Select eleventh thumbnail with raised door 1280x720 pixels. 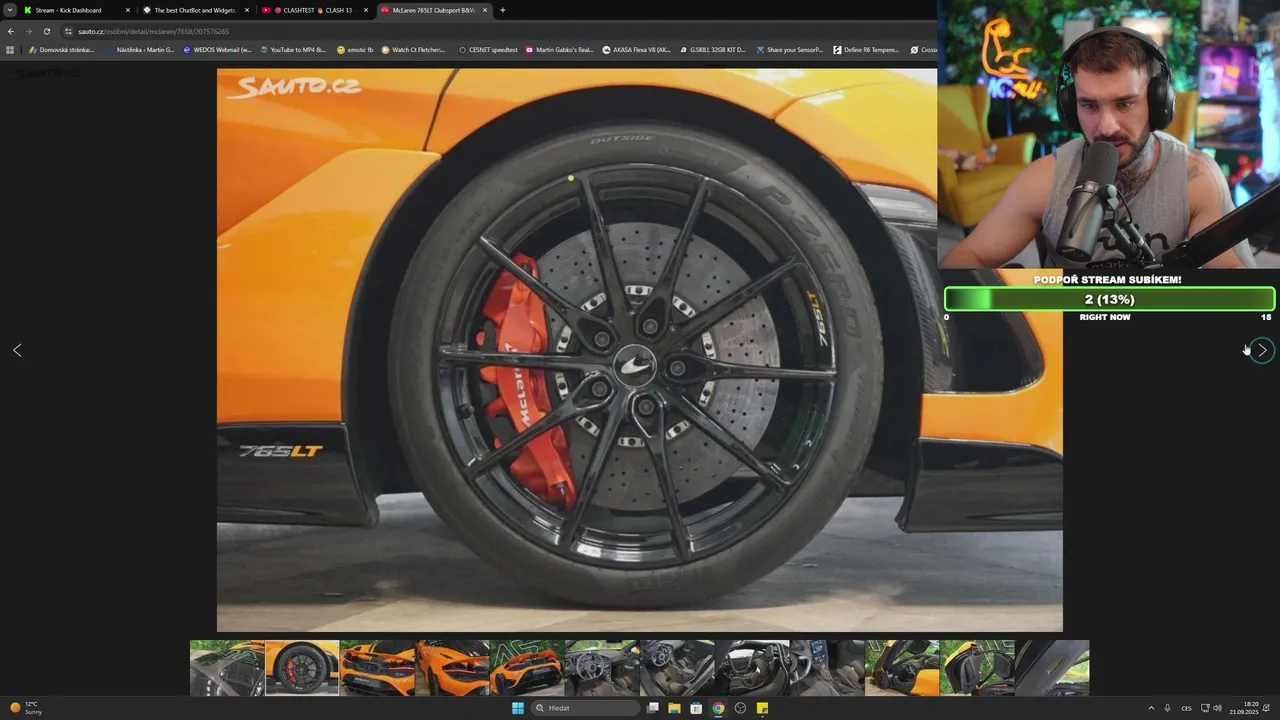[x=977, y=668]
